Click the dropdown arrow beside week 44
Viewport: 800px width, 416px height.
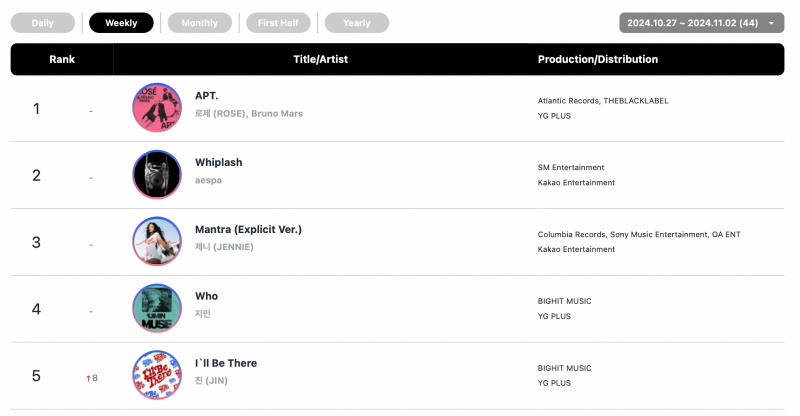[771, 23]
